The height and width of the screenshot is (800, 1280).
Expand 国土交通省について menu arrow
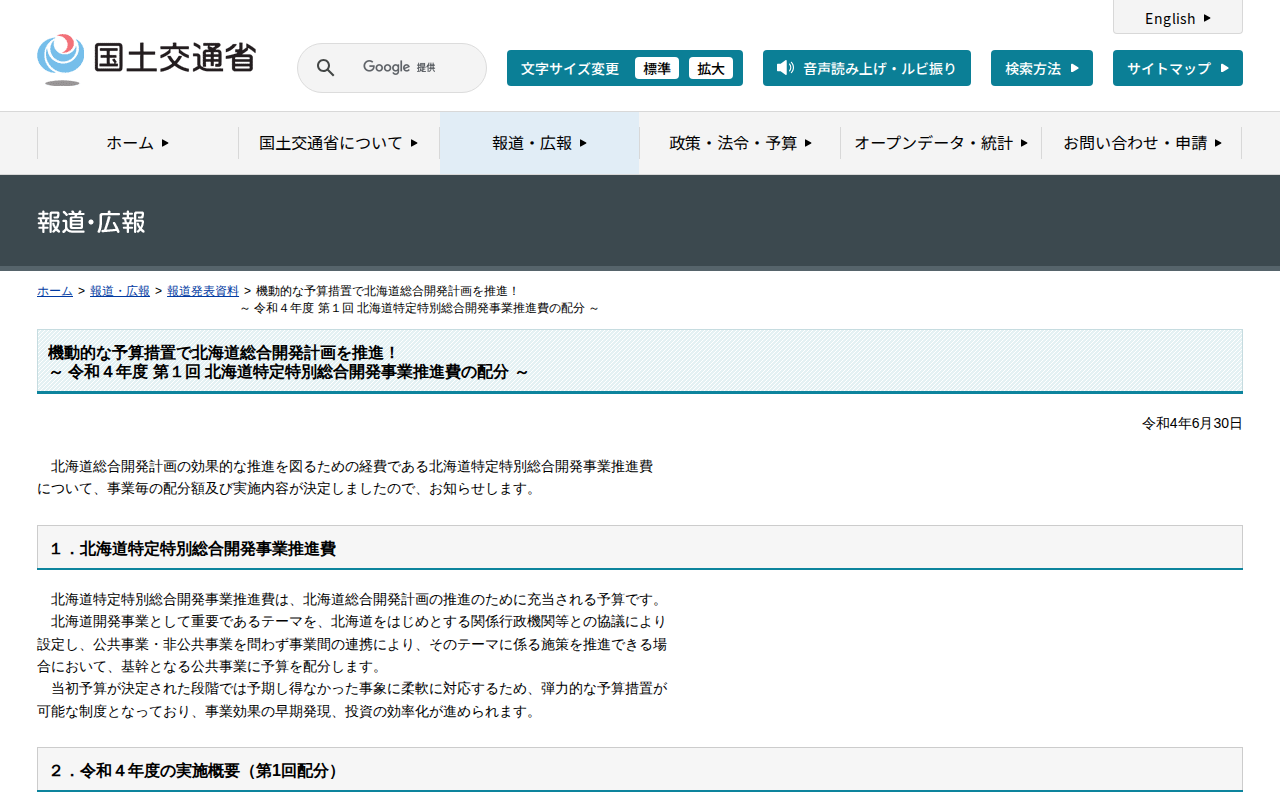414,143
